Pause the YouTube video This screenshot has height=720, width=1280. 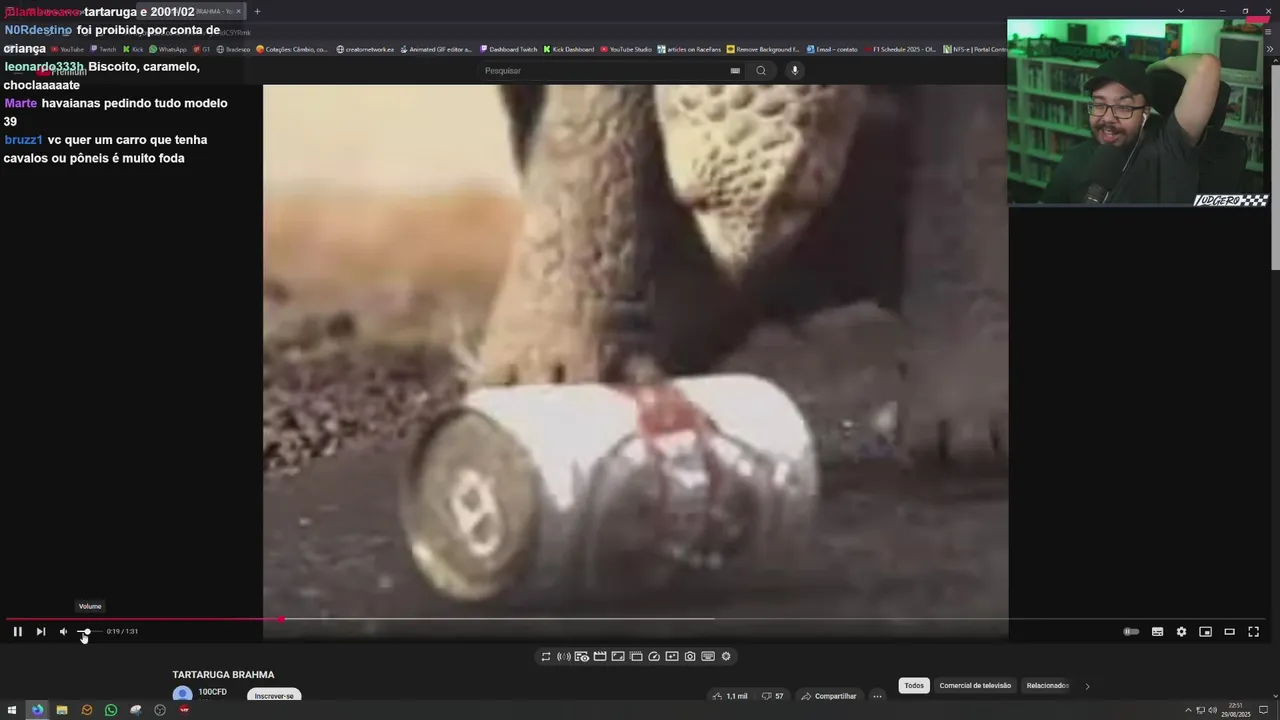[17, 631]
